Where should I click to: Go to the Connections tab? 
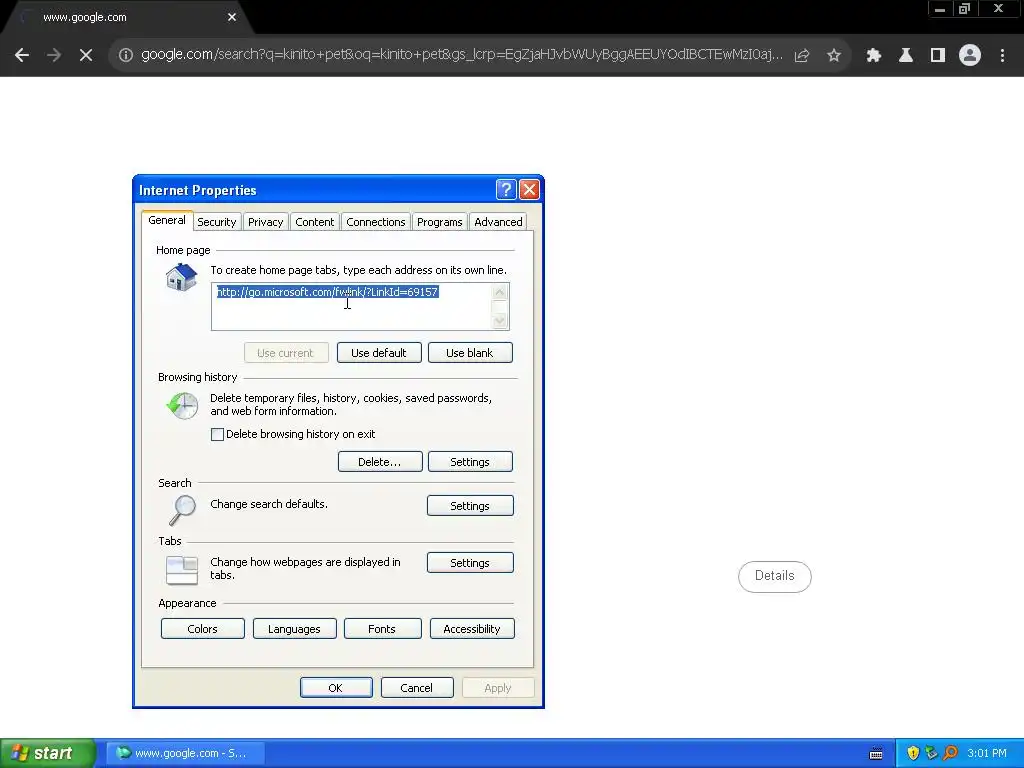[x=376, y=222]
